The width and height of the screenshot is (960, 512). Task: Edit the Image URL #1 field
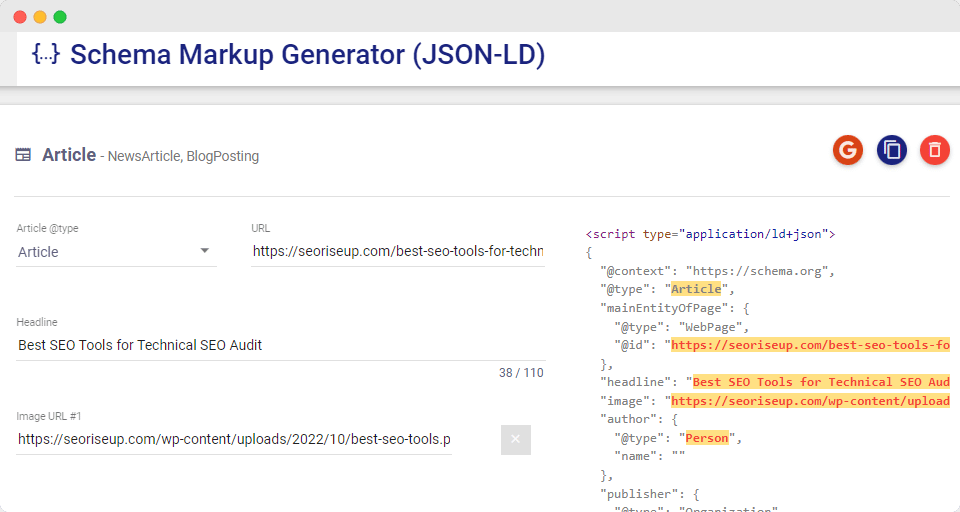234,439
